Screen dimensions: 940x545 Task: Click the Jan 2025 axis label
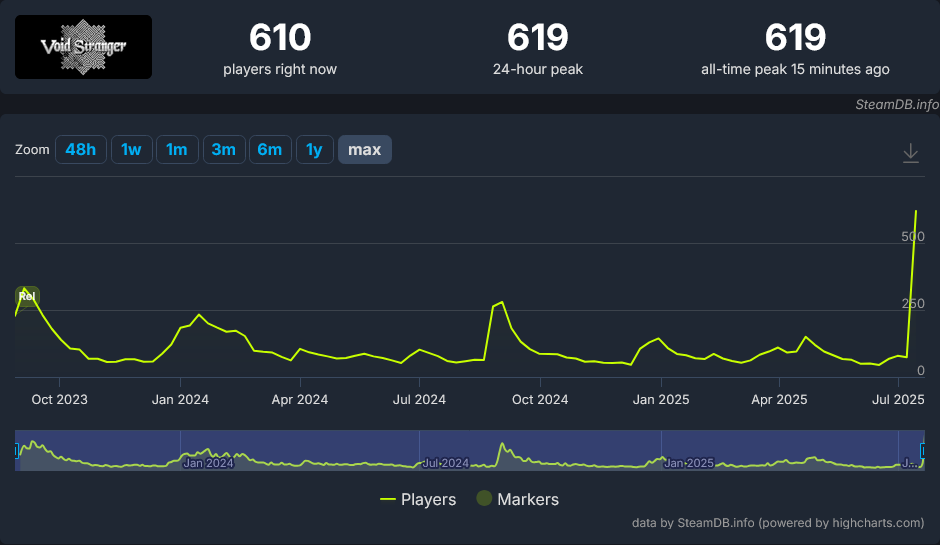(x=661, y=399)
